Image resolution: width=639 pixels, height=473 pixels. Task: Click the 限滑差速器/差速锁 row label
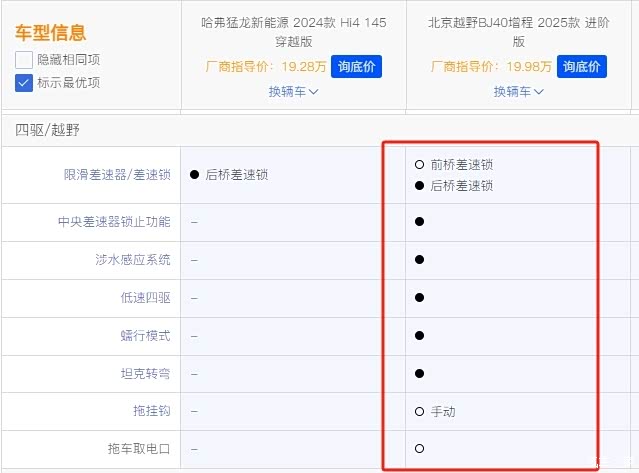pyautogui.click(x=117, y=175)
